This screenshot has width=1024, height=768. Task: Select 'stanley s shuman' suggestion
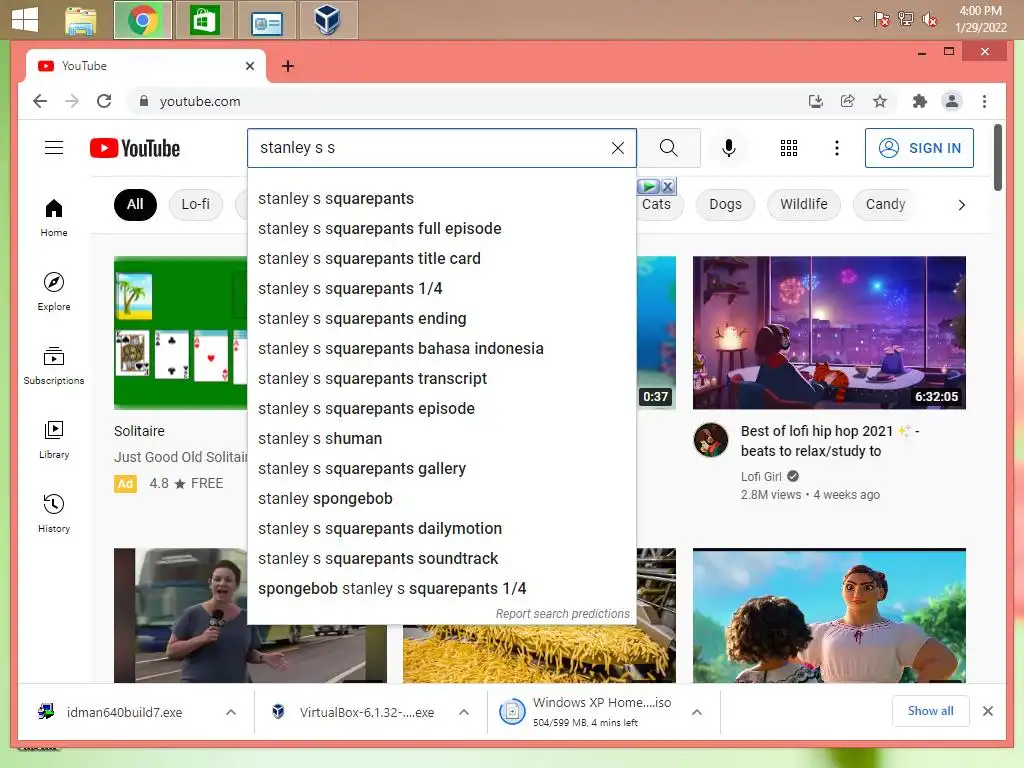(441, 439)
